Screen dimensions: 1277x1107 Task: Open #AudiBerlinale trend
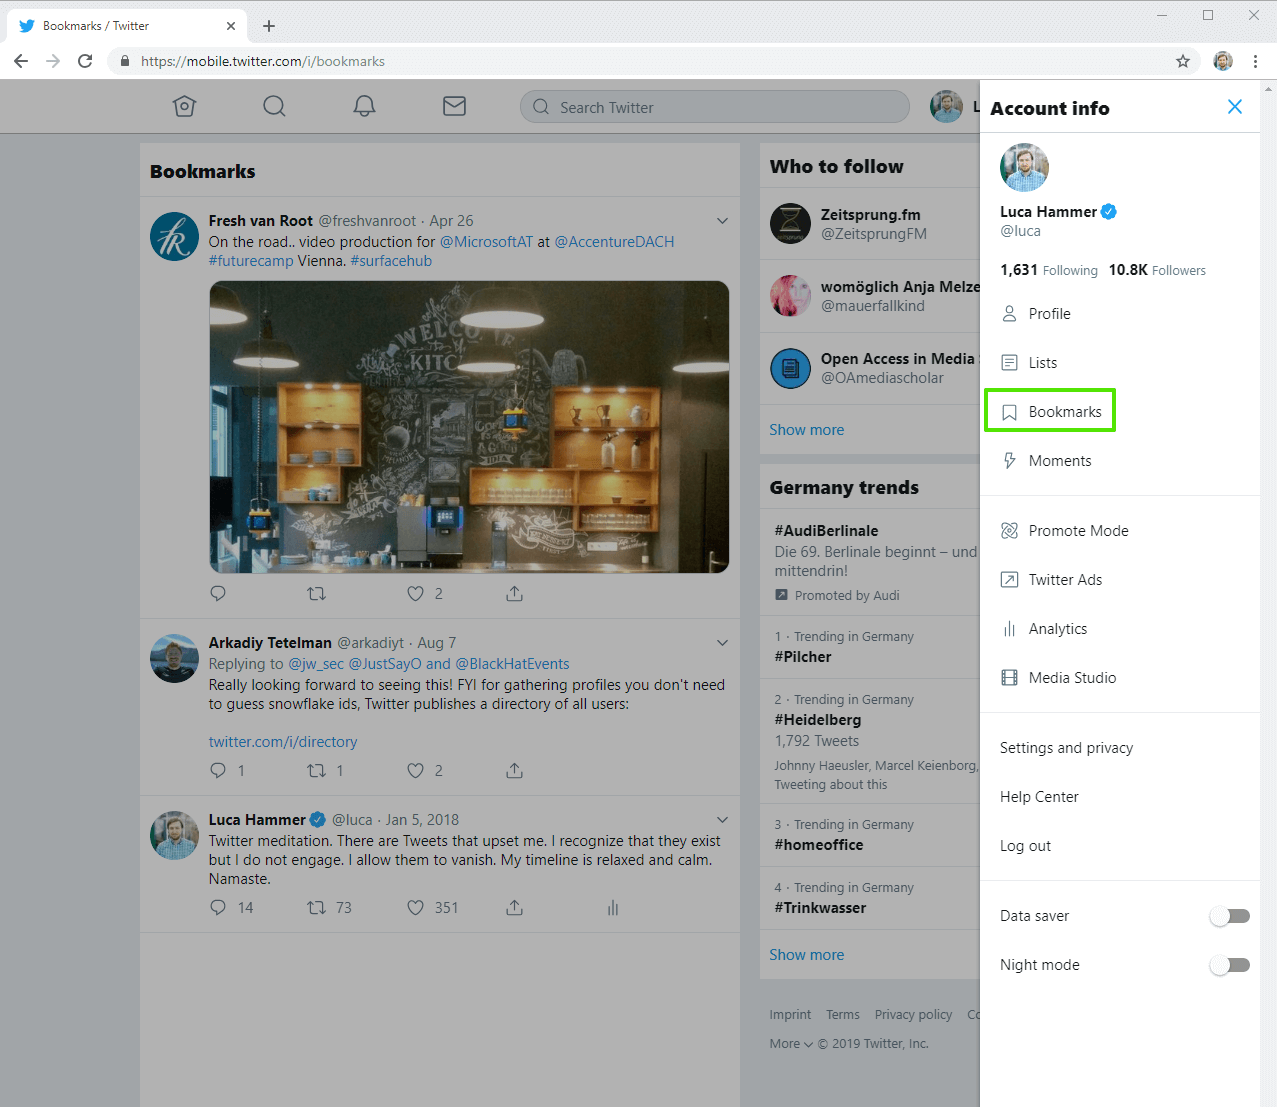(x=826, y=531)
